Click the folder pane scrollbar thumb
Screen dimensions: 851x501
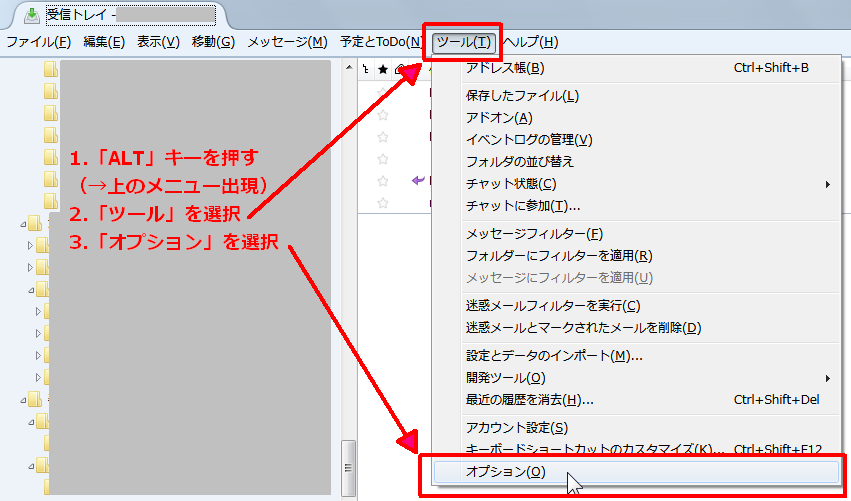click(348, 465)
